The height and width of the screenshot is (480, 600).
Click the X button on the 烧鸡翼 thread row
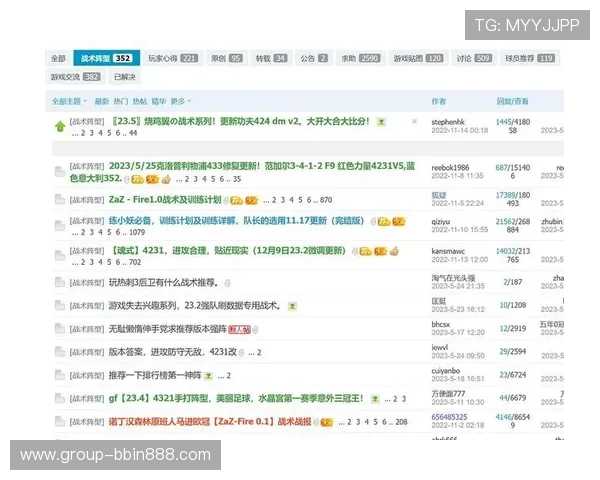point(414,121)
